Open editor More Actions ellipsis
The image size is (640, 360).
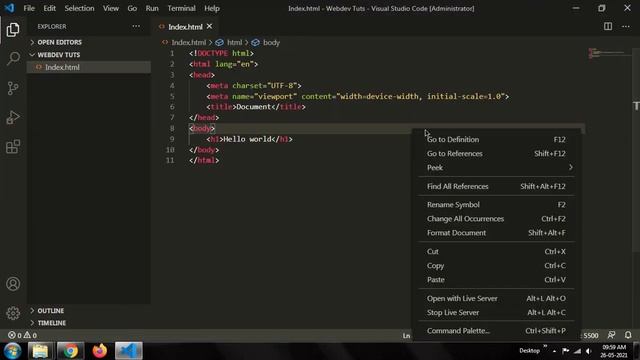click(x=626, y=27)
